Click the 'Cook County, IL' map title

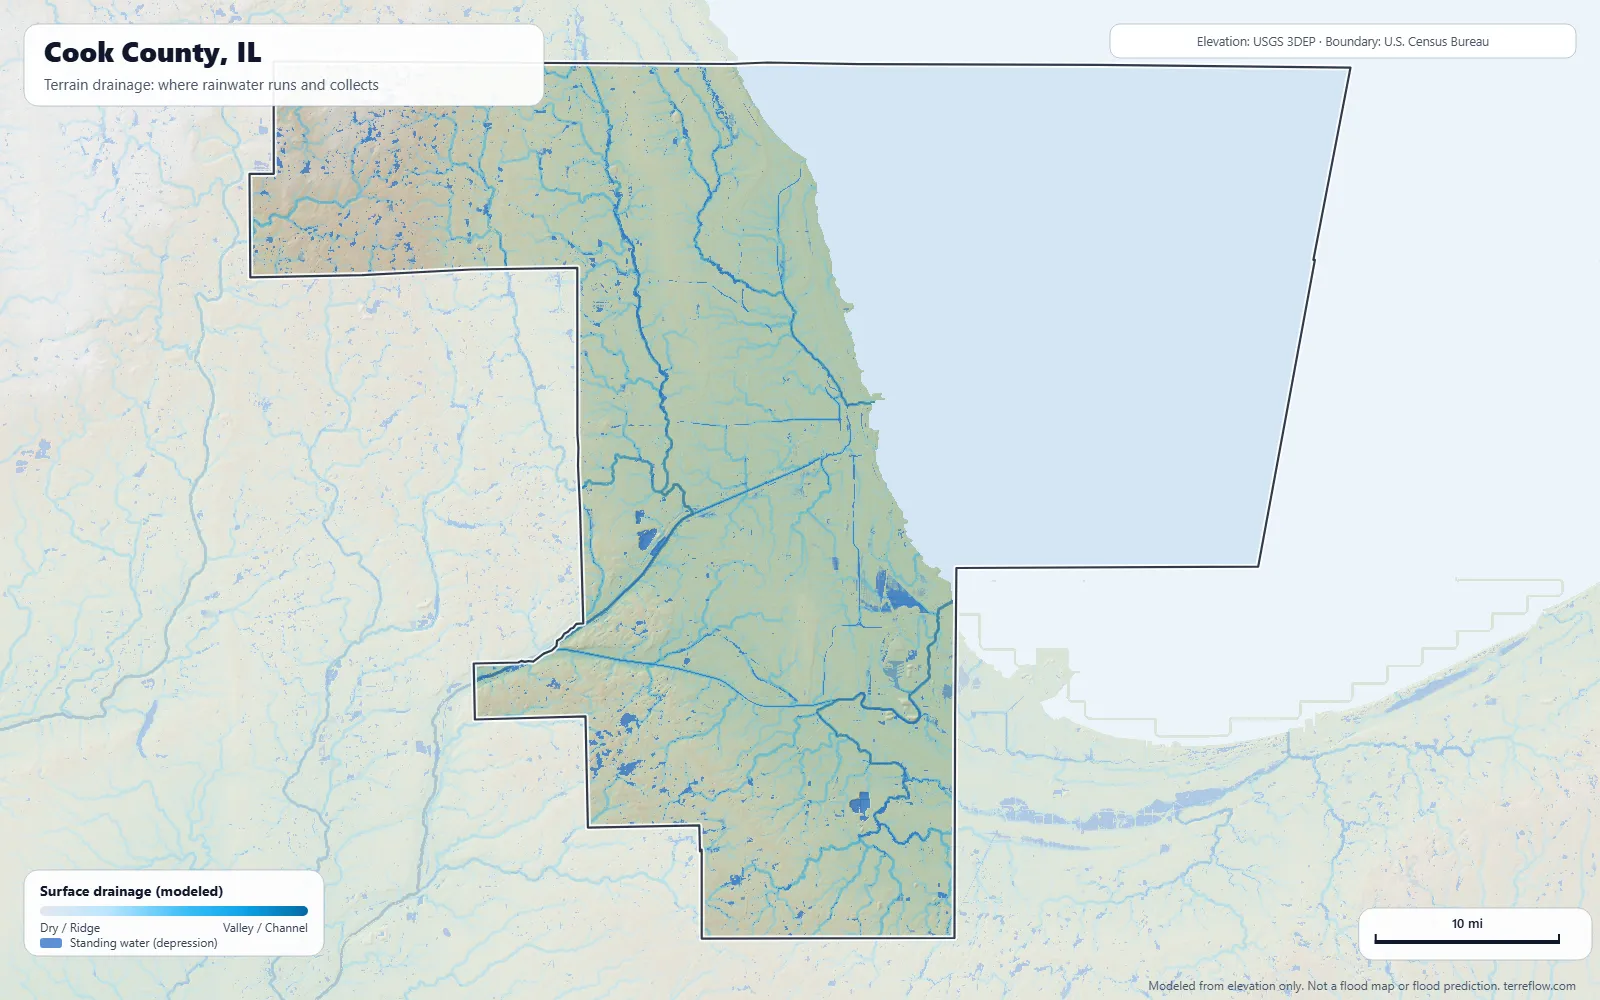(x=152, y=52)
